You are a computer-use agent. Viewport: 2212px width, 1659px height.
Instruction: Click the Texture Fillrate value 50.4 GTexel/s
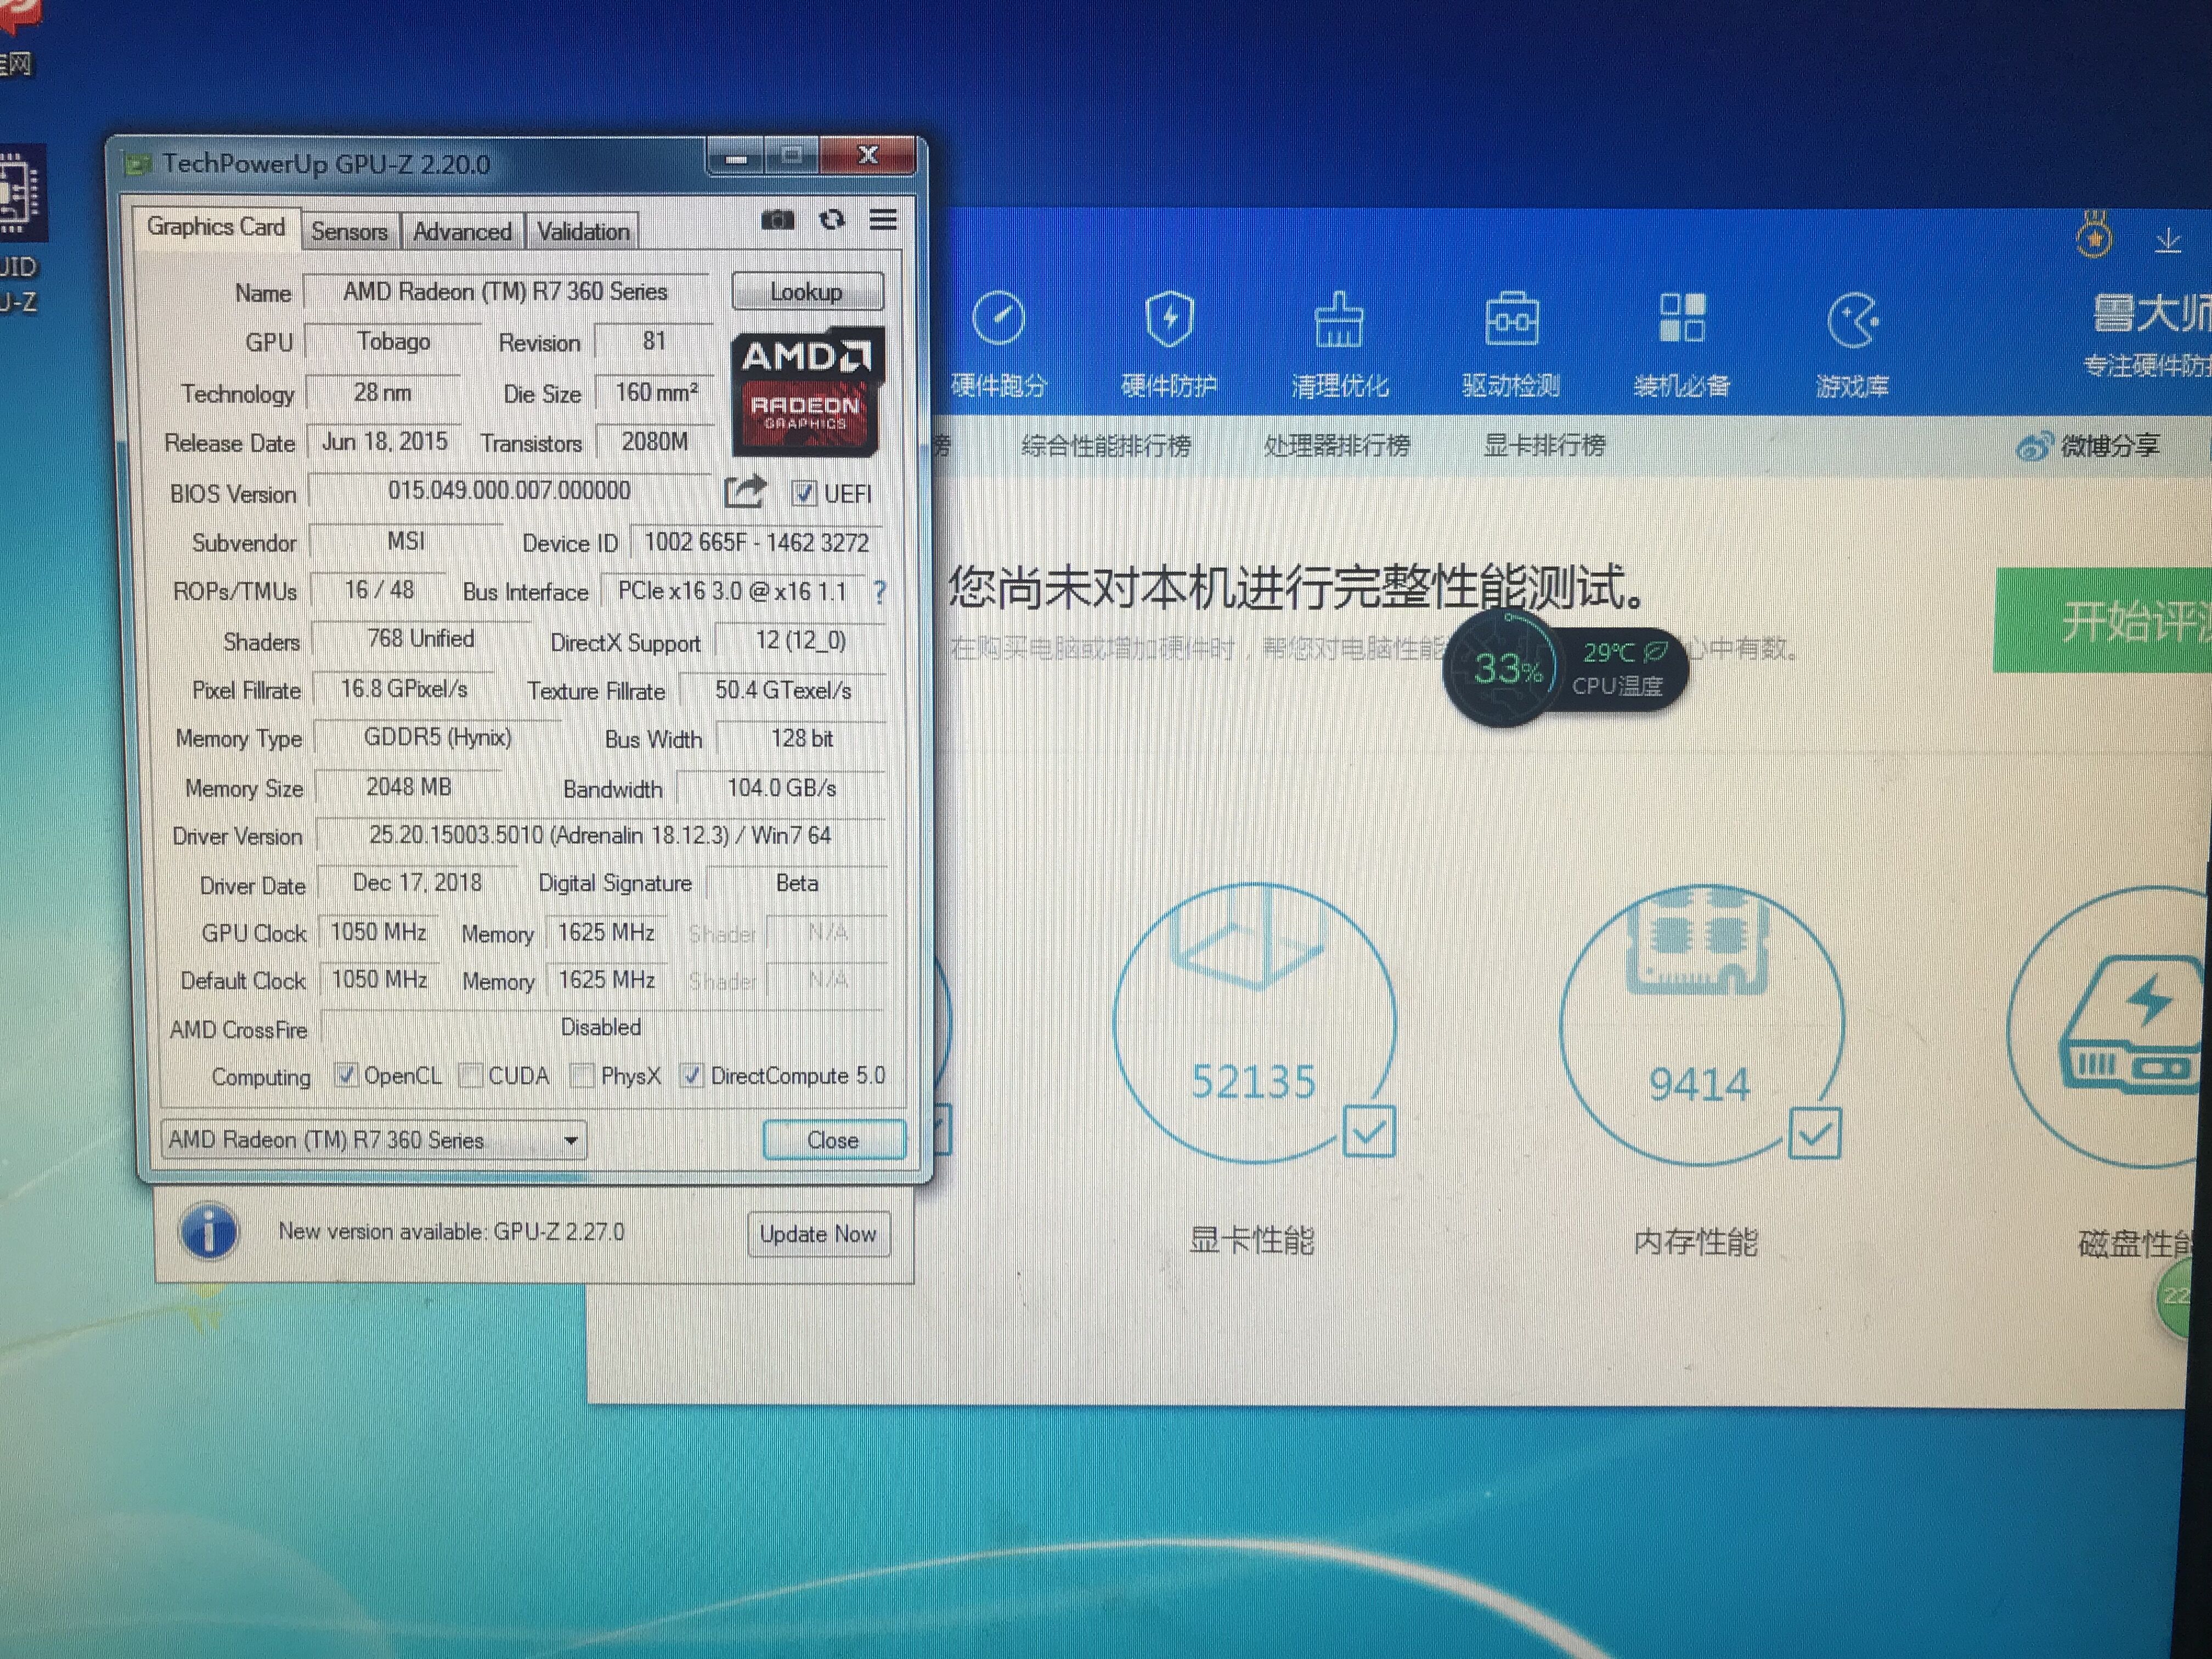point(783,690)
